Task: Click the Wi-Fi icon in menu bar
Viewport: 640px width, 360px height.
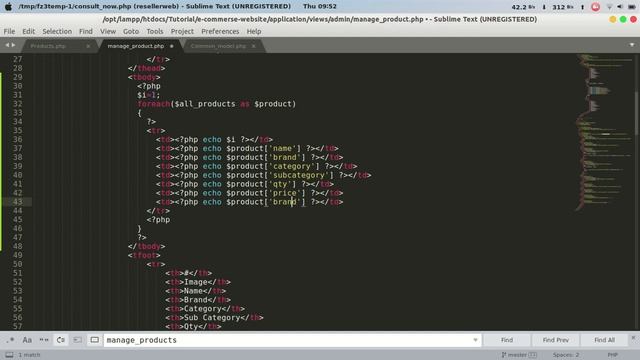Action: tap(609, 7)
